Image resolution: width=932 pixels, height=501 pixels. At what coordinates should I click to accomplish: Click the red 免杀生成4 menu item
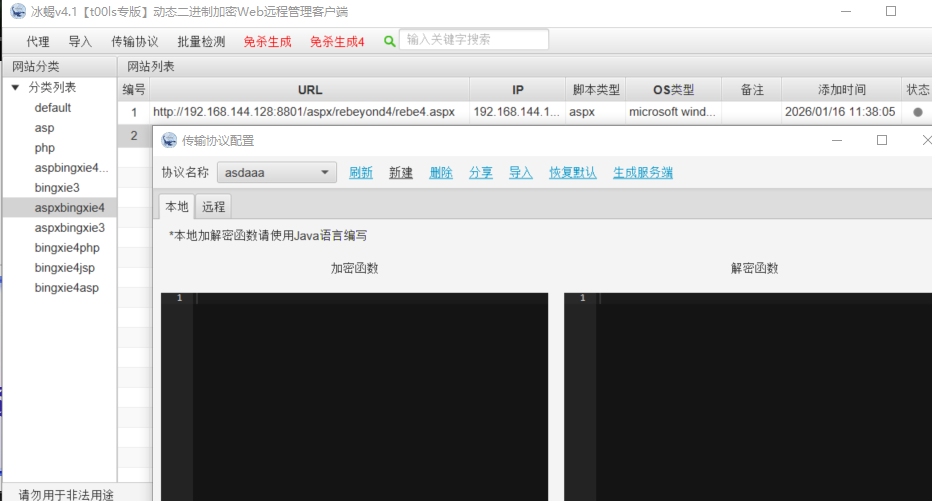pos(337,42)
